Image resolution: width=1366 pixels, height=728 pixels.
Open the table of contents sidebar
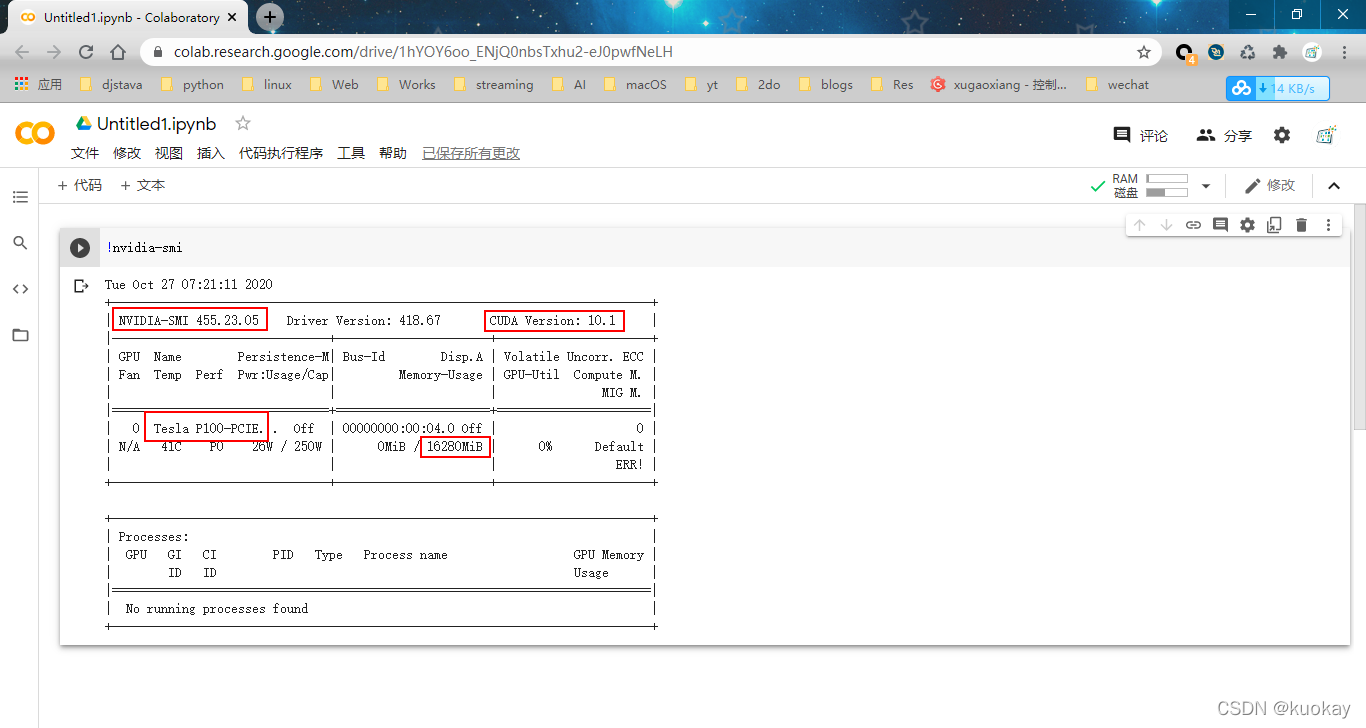coord(20,197)
